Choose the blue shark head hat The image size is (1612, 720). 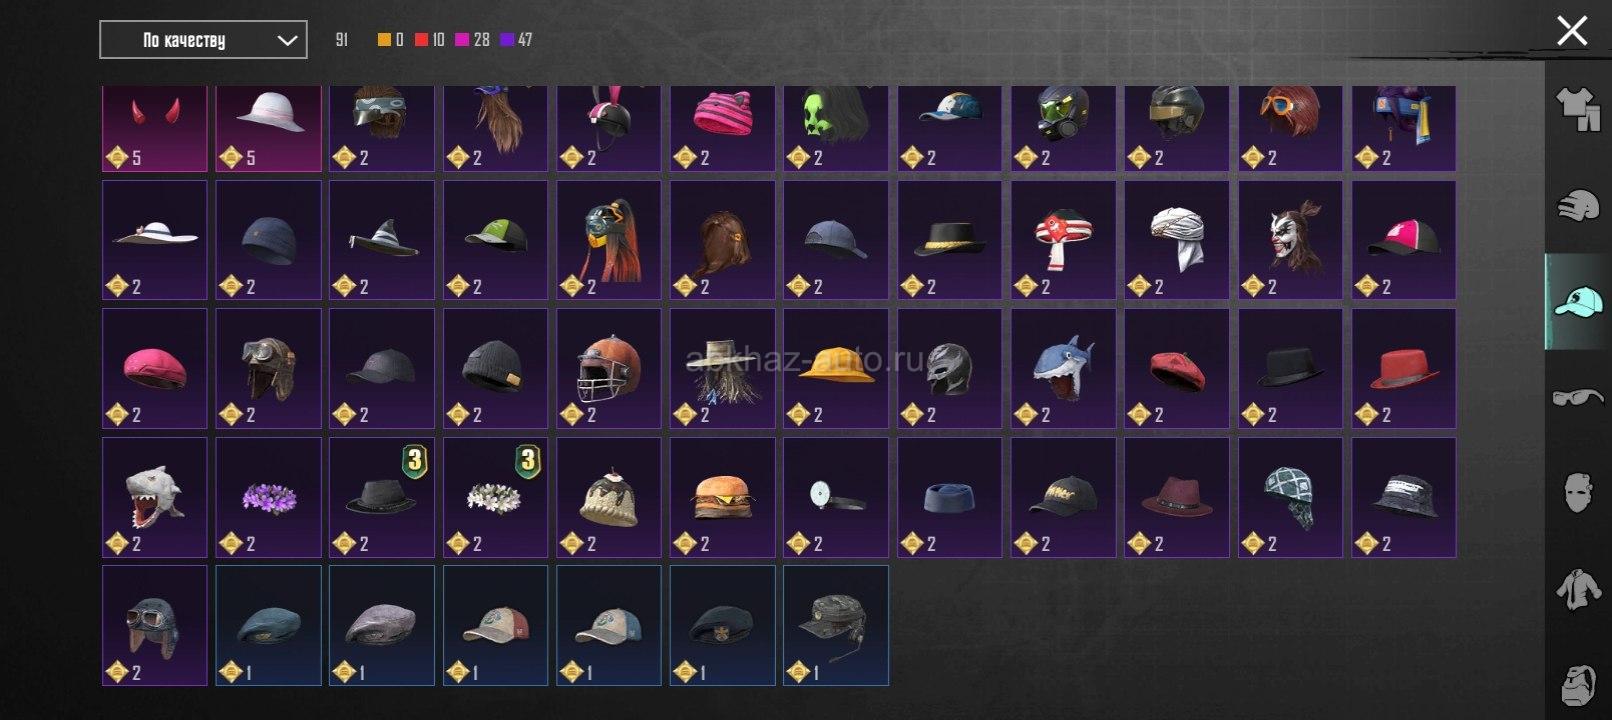[x=1063, y=368]
